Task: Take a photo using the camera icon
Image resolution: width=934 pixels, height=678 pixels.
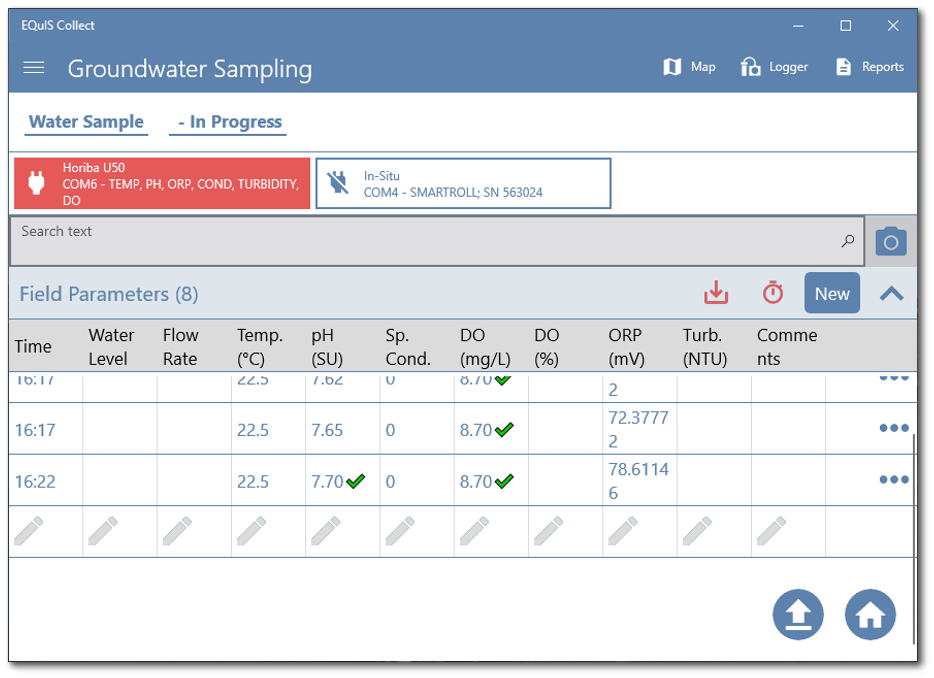Action: coord(890,240)
